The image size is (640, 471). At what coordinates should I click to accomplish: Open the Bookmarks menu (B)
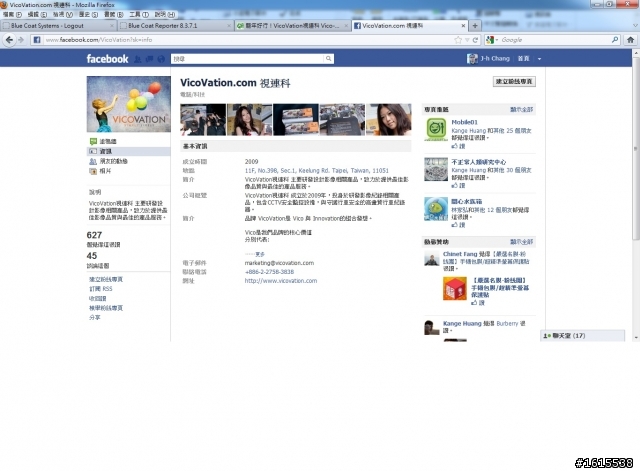click(114, 14)
